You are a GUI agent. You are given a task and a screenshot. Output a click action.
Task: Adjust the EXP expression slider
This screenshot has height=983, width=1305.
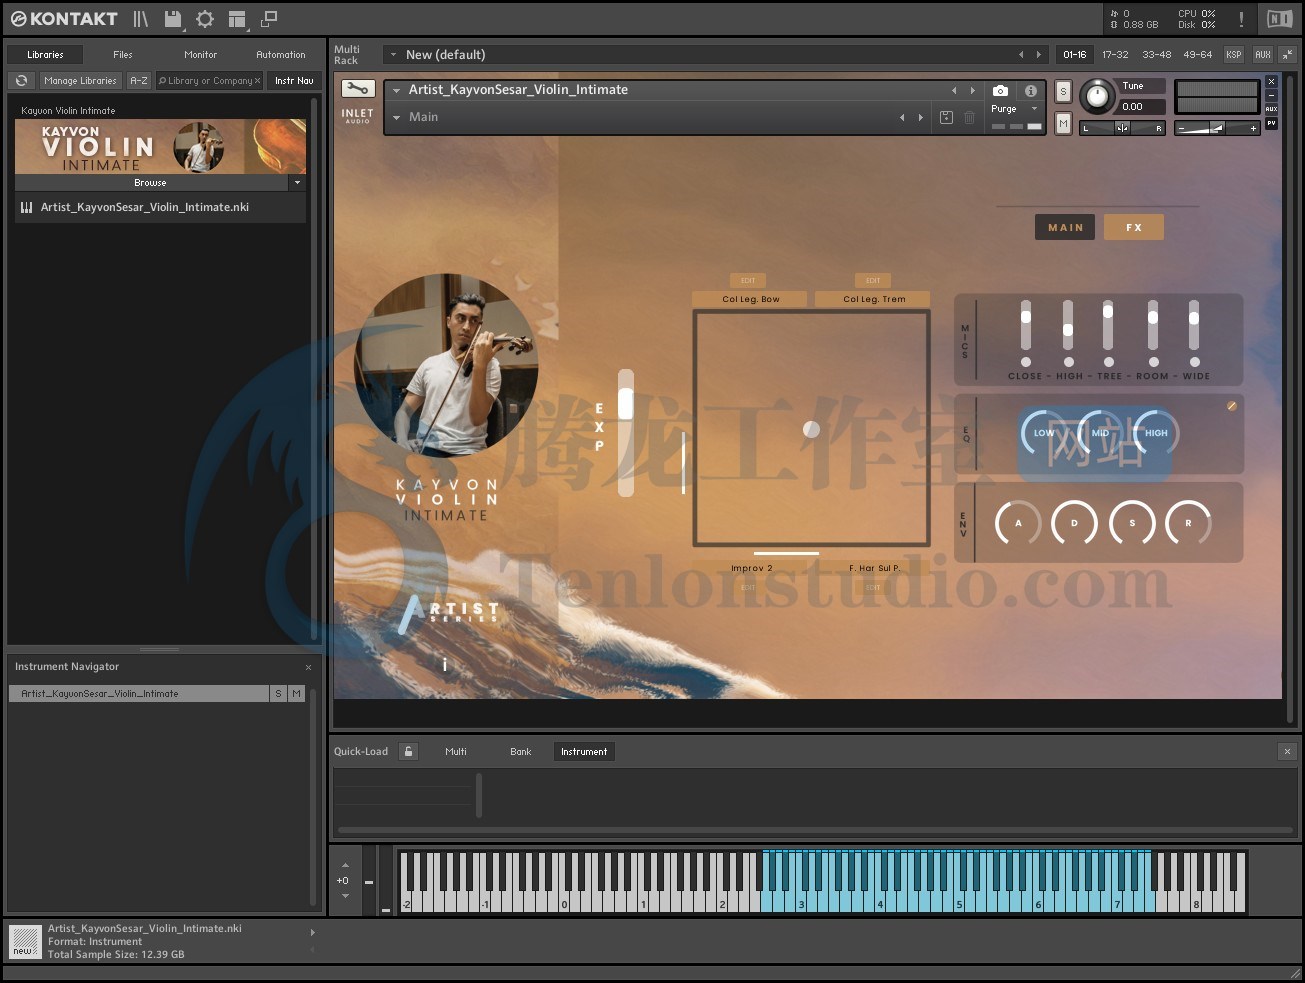tap(626, 432)
